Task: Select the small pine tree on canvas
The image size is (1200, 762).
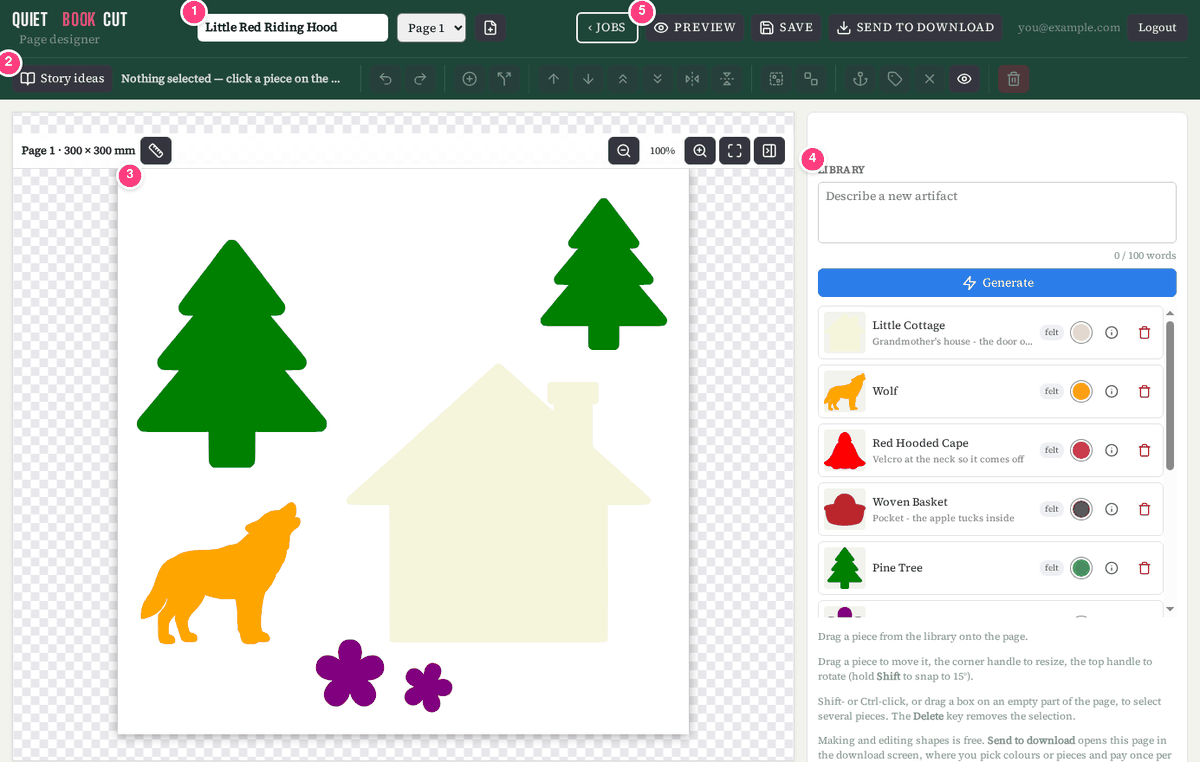Action: [603, 274]
